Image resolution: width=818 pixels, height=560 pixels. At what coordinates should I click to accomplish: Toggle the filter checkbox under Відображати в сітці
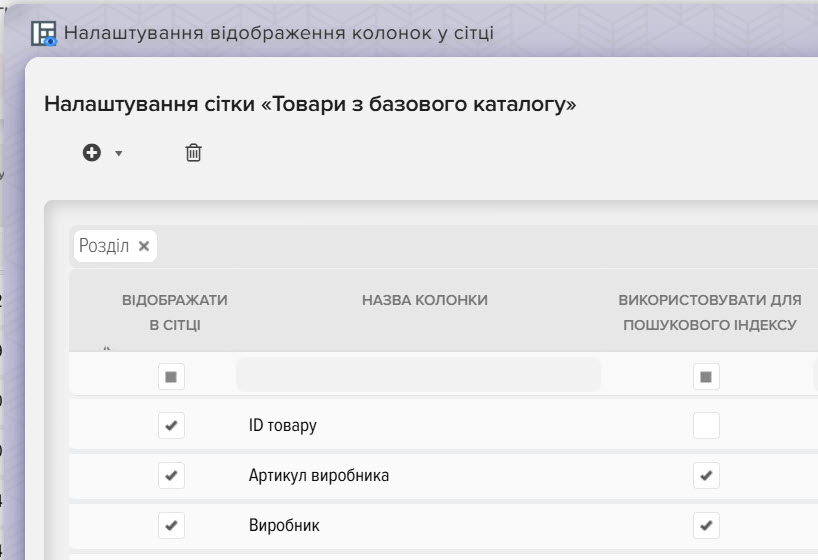click(x=171, y=377)
